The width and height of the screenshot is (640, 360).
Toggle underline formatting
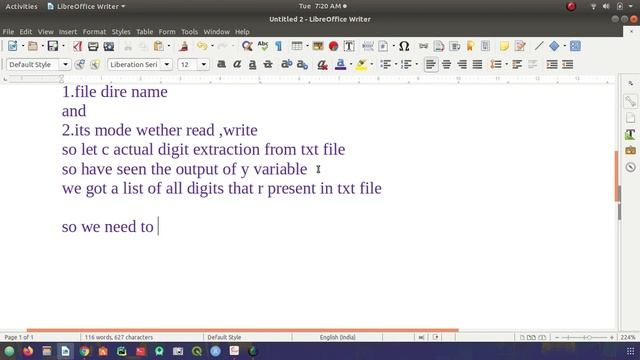tap(252, 64)
